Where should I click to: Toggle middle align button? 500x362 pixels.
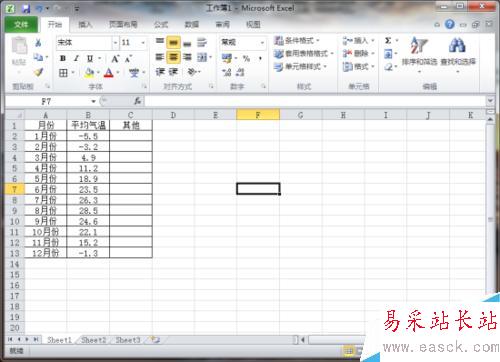coord(173,42)
